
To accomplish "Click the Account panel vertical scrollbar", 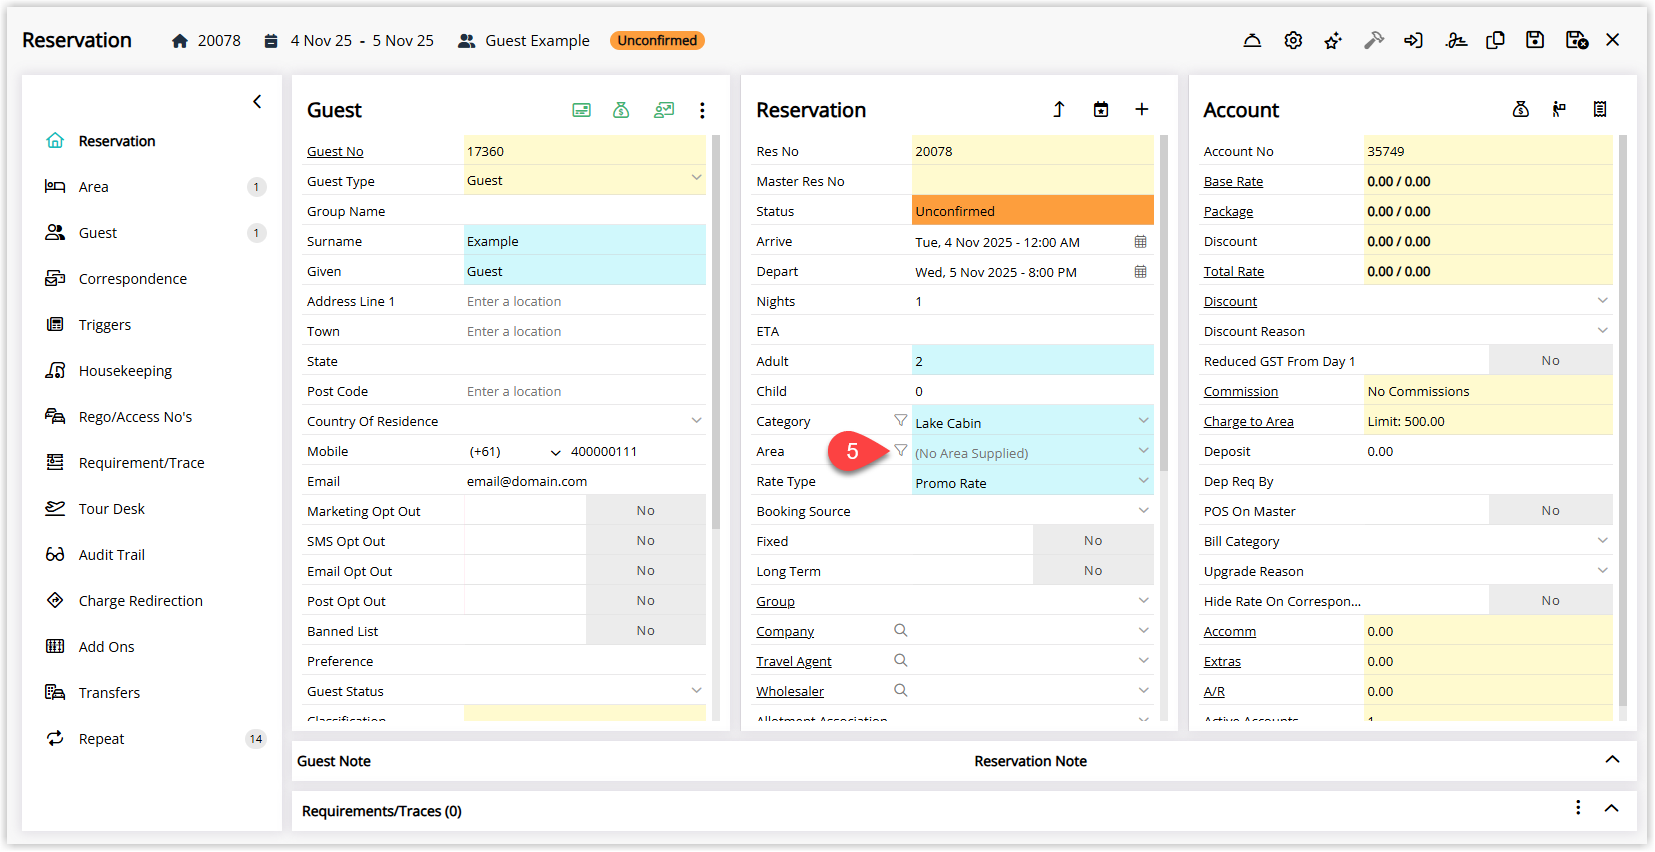I will click(x=1622, y=420).
